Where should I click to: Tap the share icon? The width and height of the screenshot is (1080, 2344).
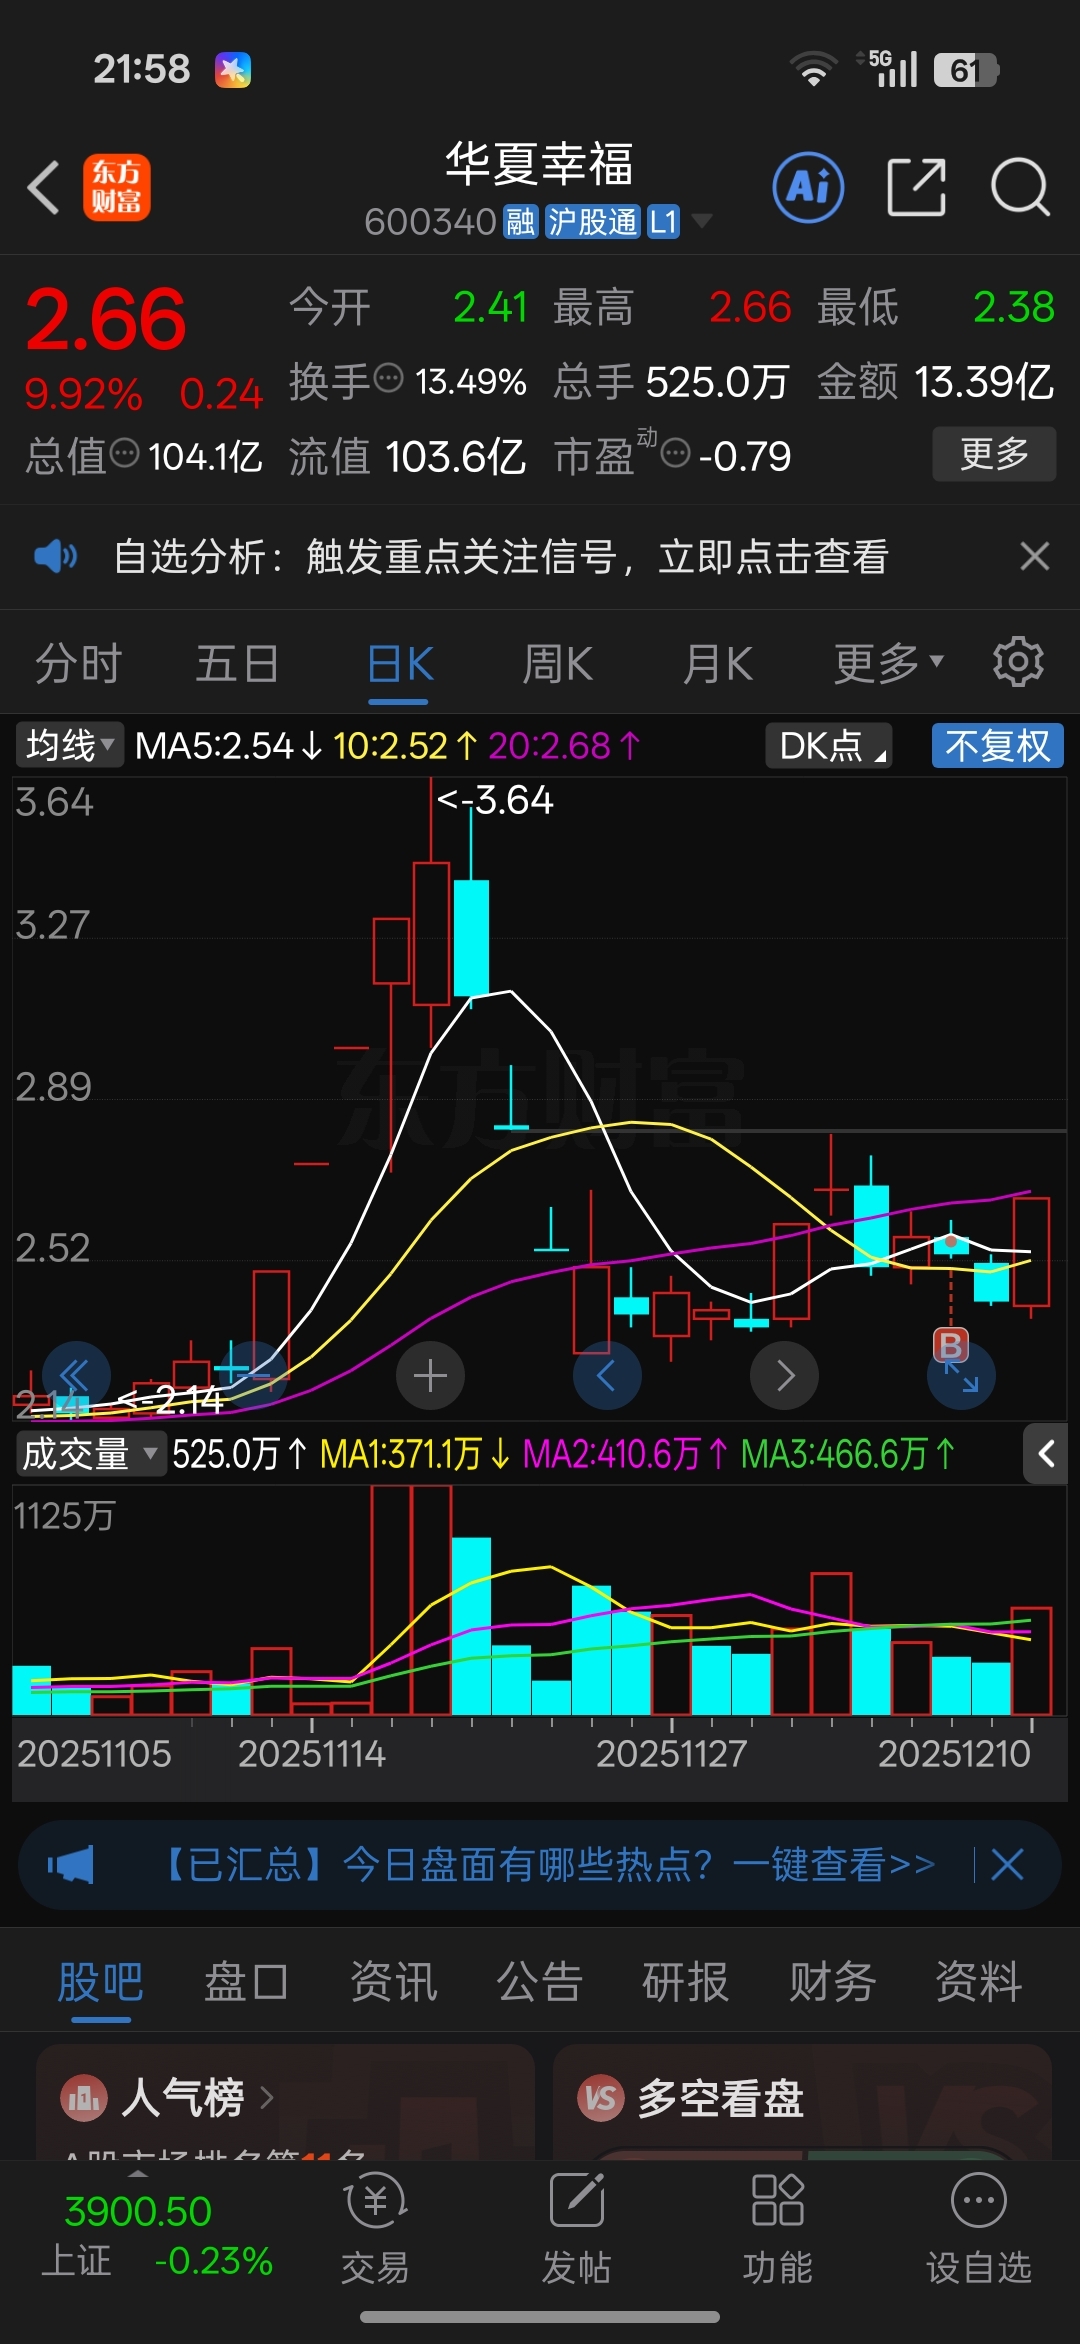click(x=916, y=187)
